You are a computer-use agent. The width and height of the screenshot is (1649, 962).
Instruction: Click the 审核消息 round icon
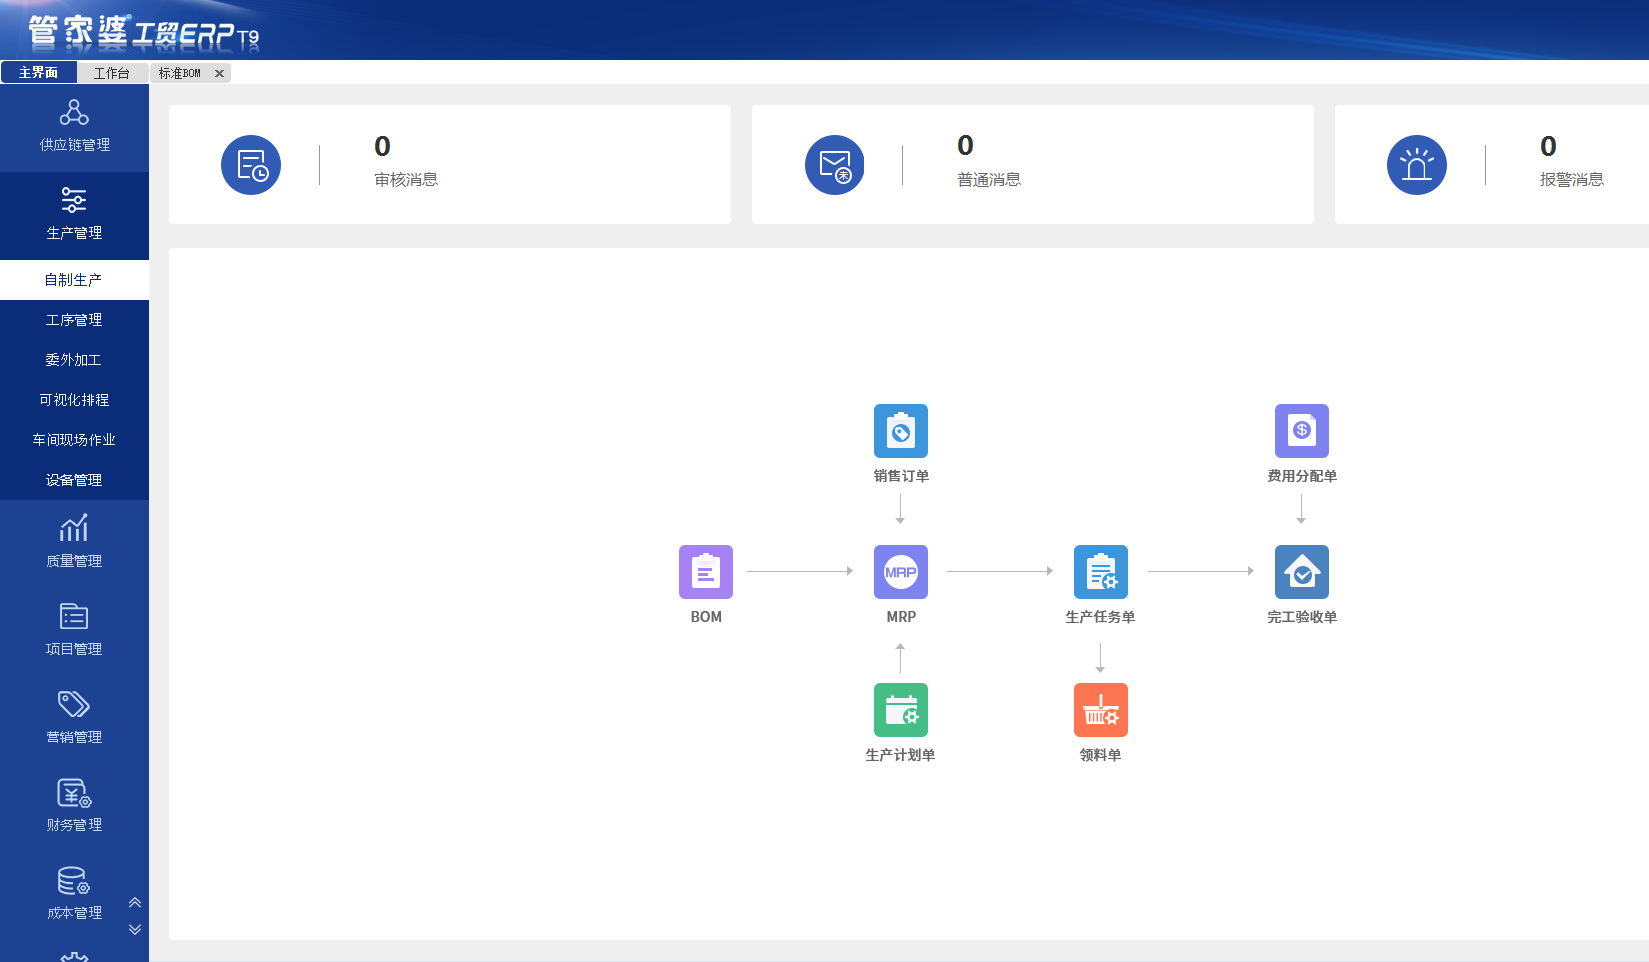point(251,165)
